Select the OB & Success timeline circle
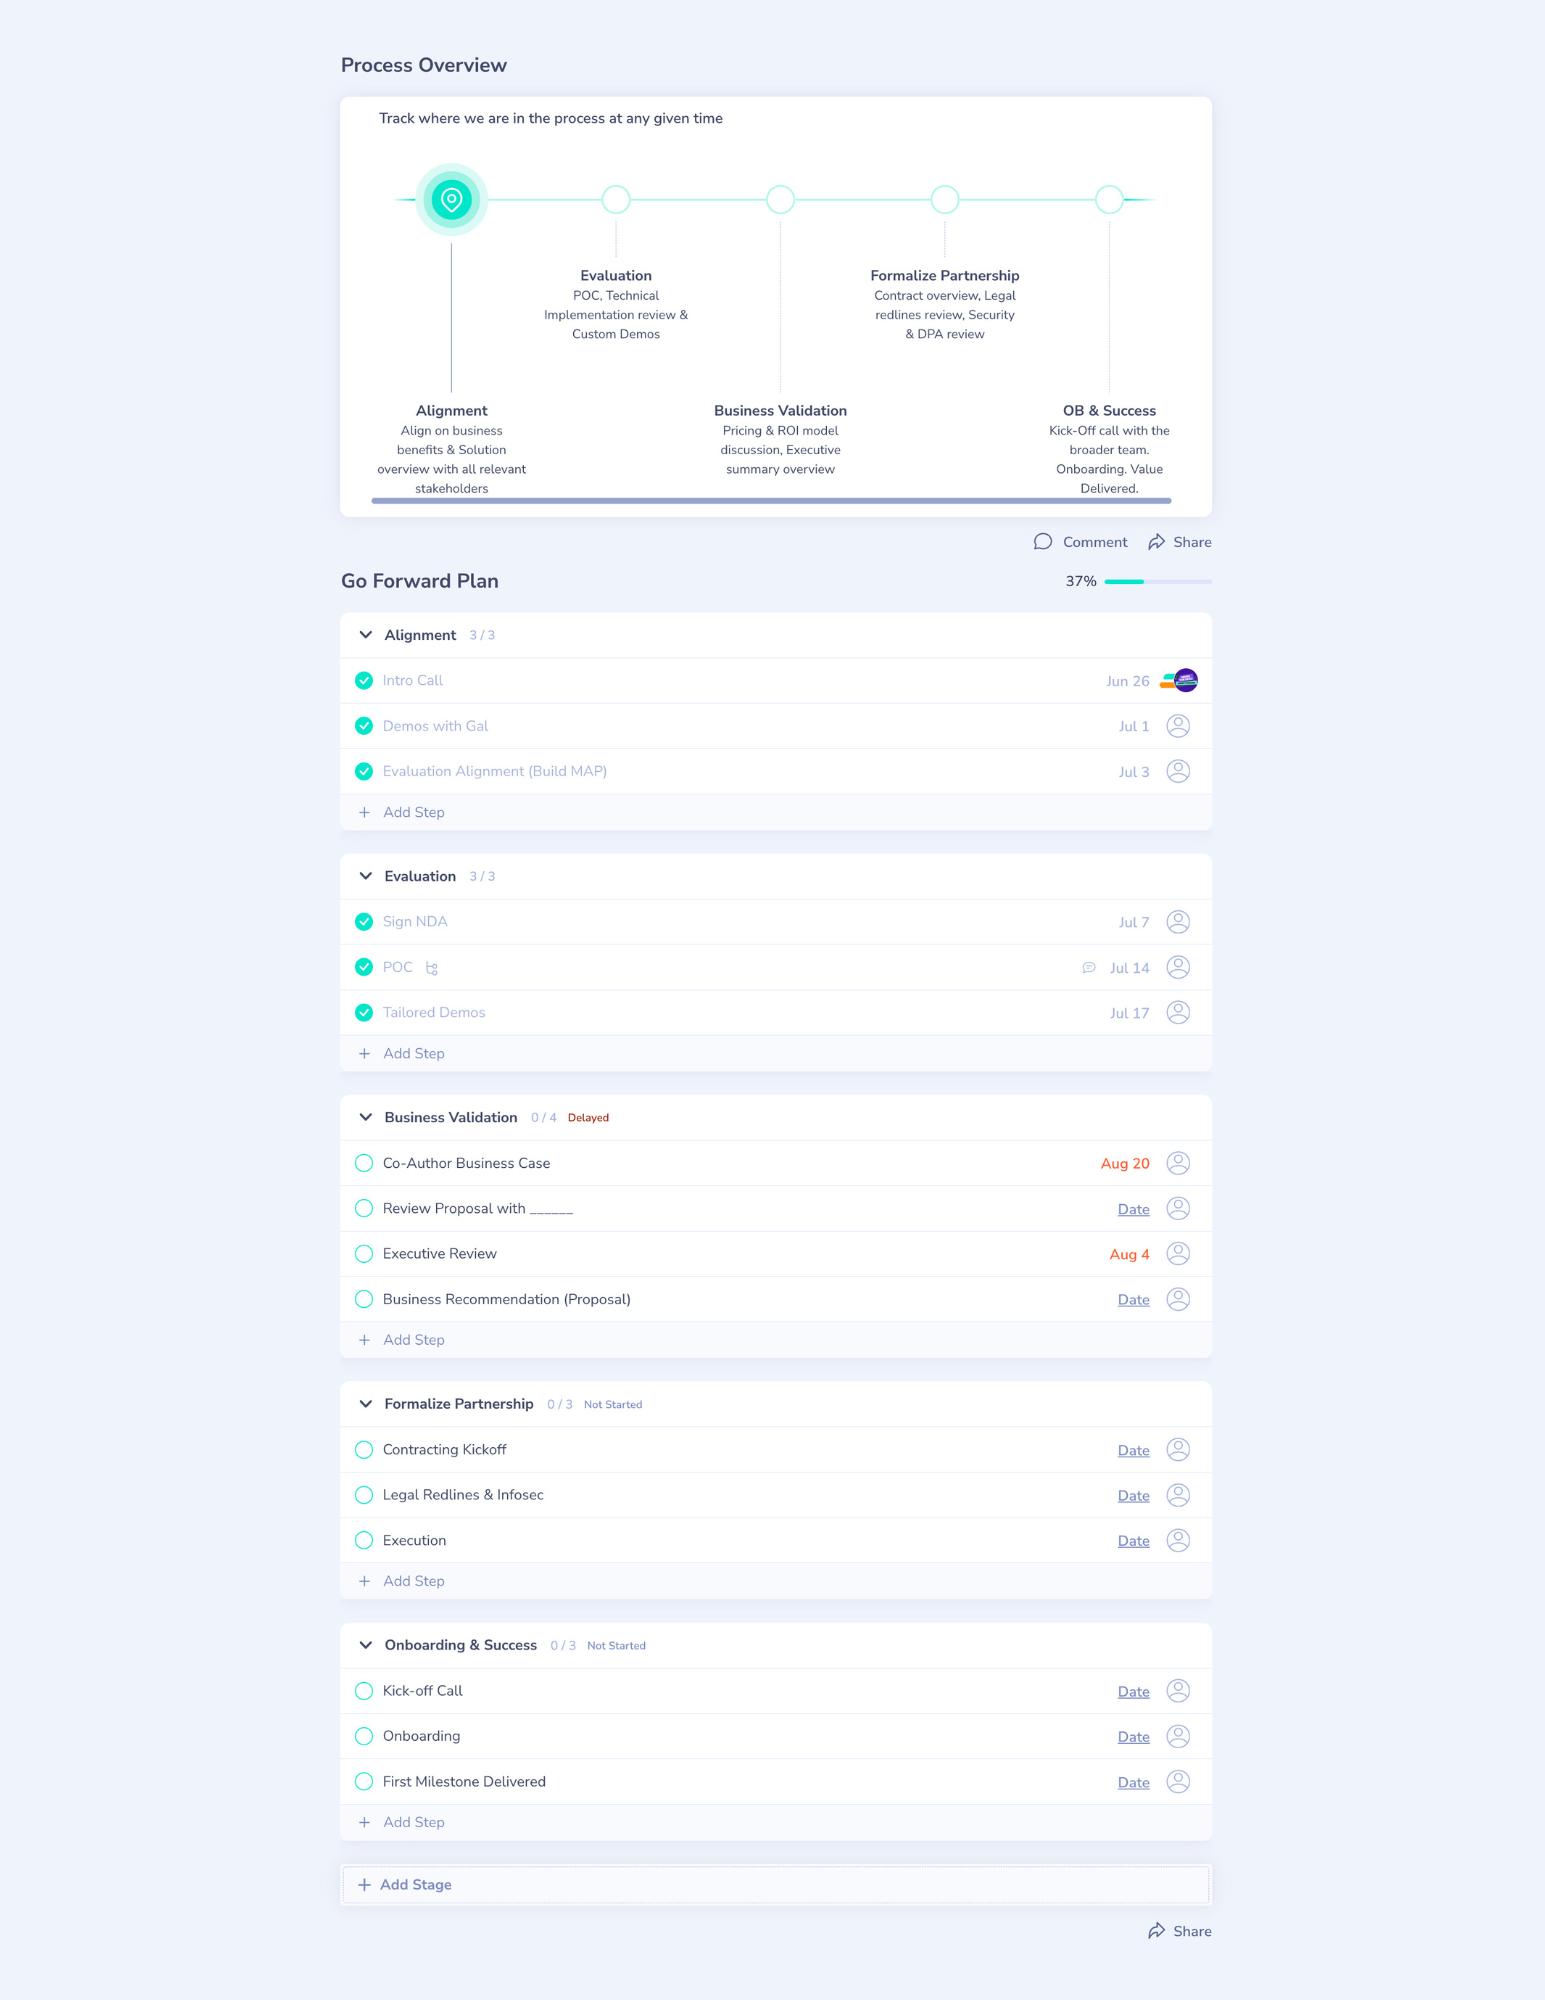This screenshot has height=2000, width=1545. coord(1109,200)
